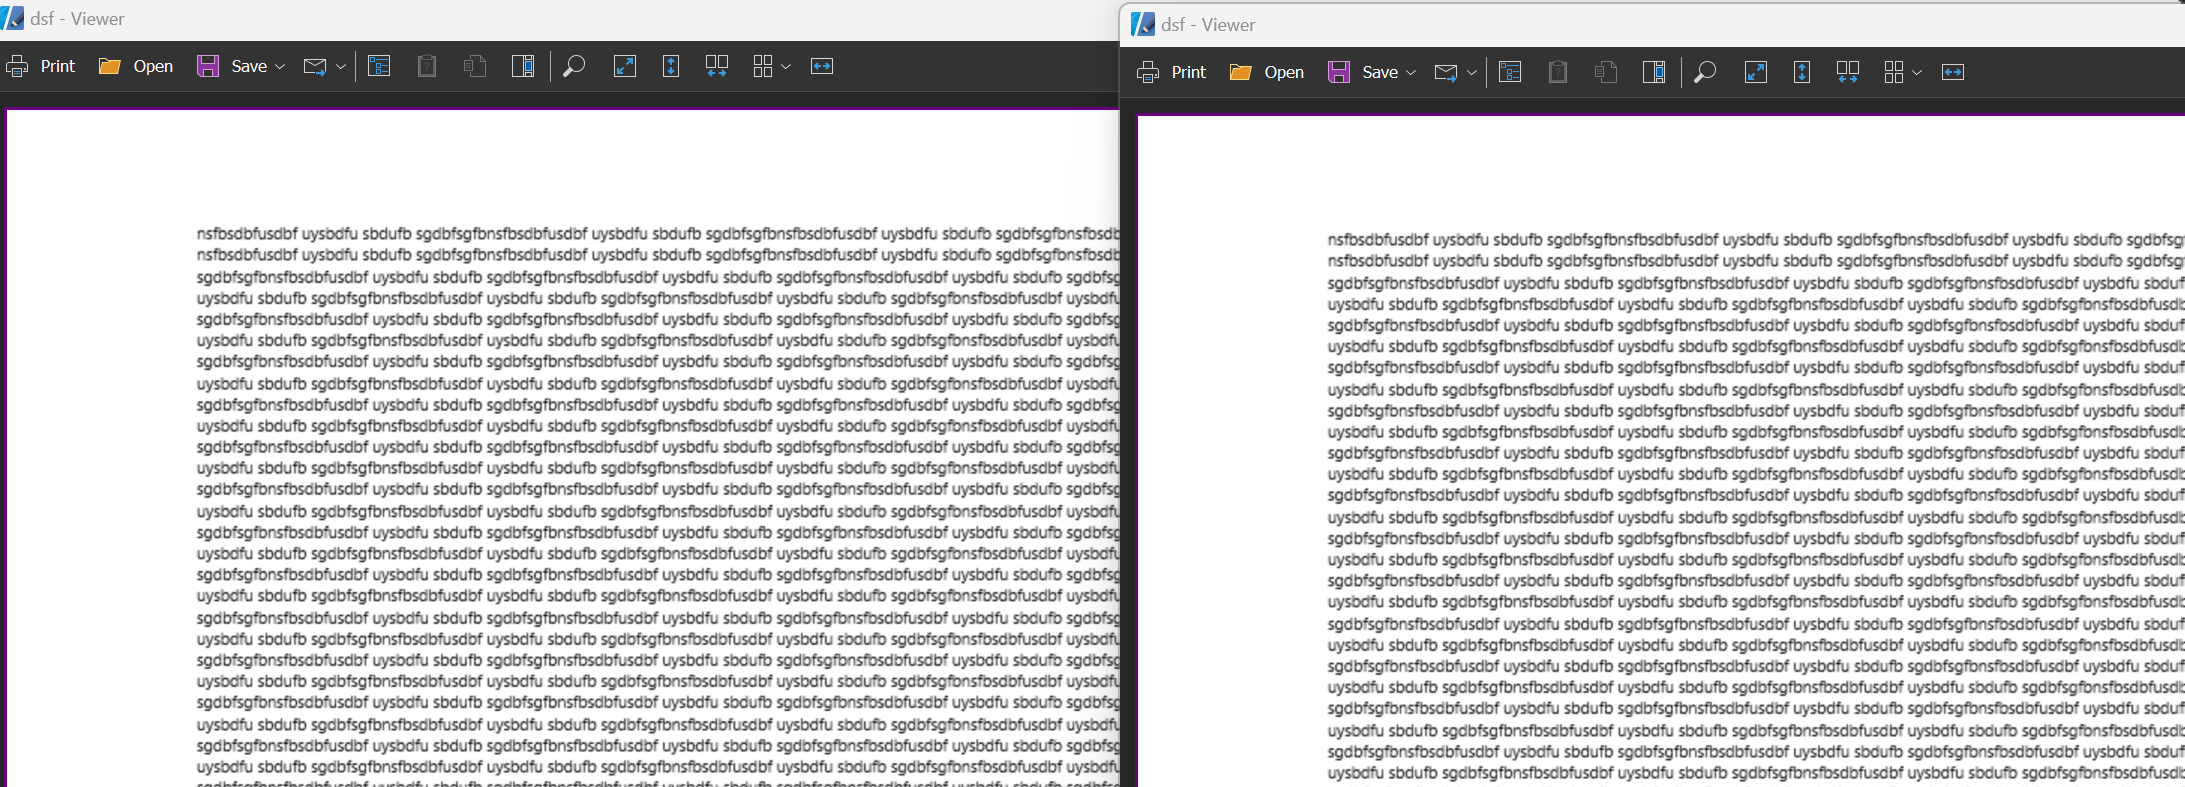Click the printer icon in the right Viewer window
This screenshot has height=787, width=2185.
tap(1149, 72)
